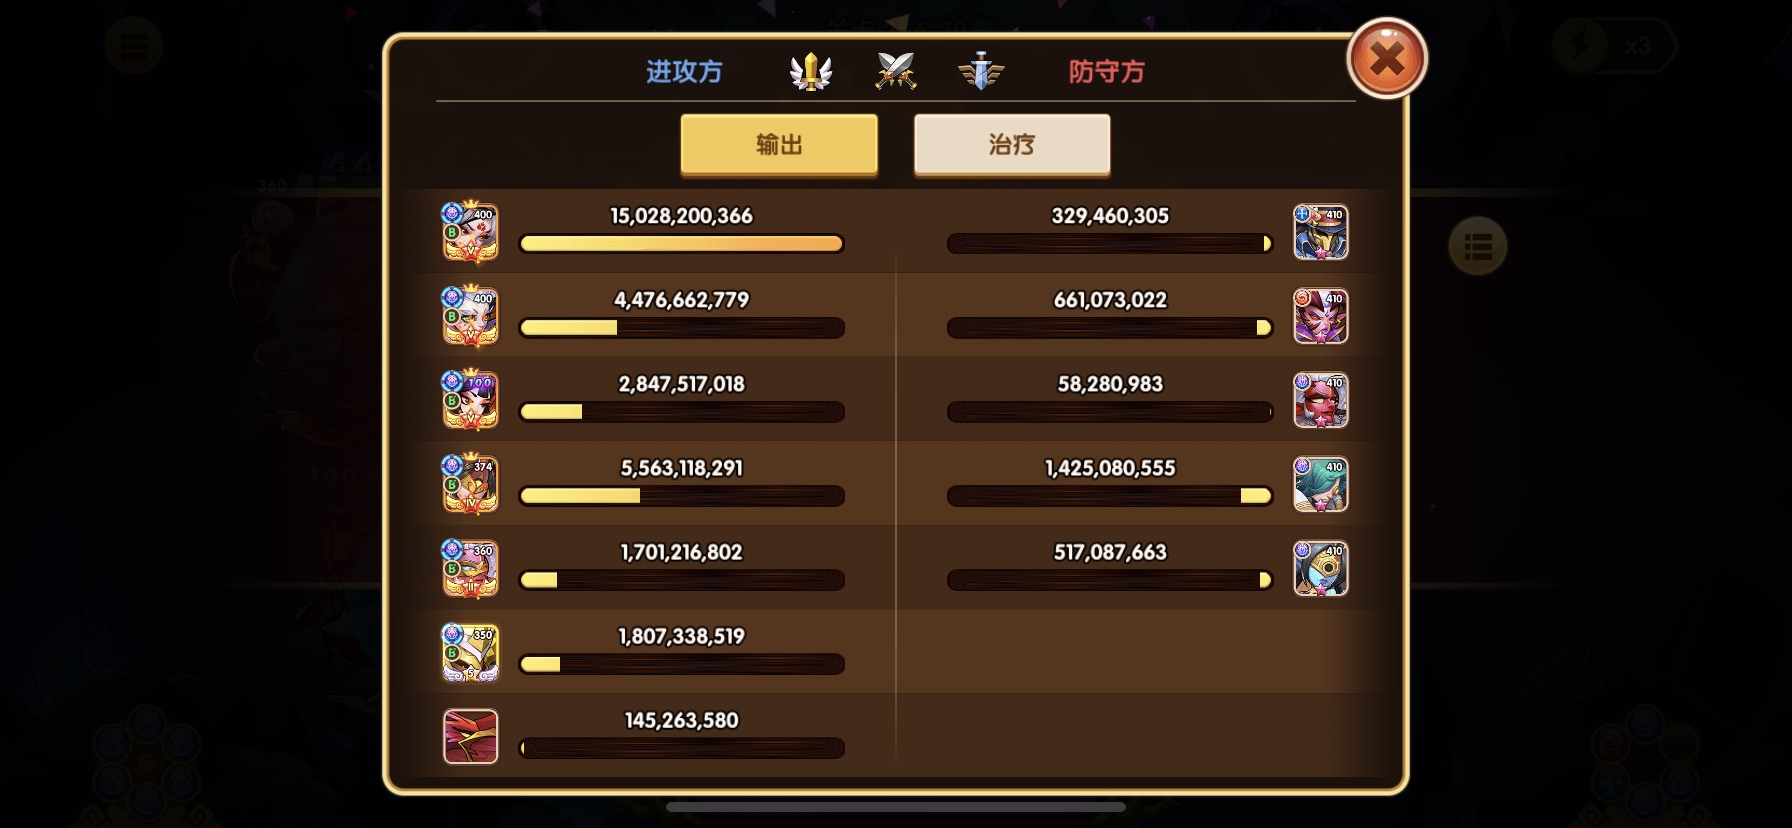Select attacker hero with 4,476,662,779 damage

pyautogui.click(x=470, y=316)
